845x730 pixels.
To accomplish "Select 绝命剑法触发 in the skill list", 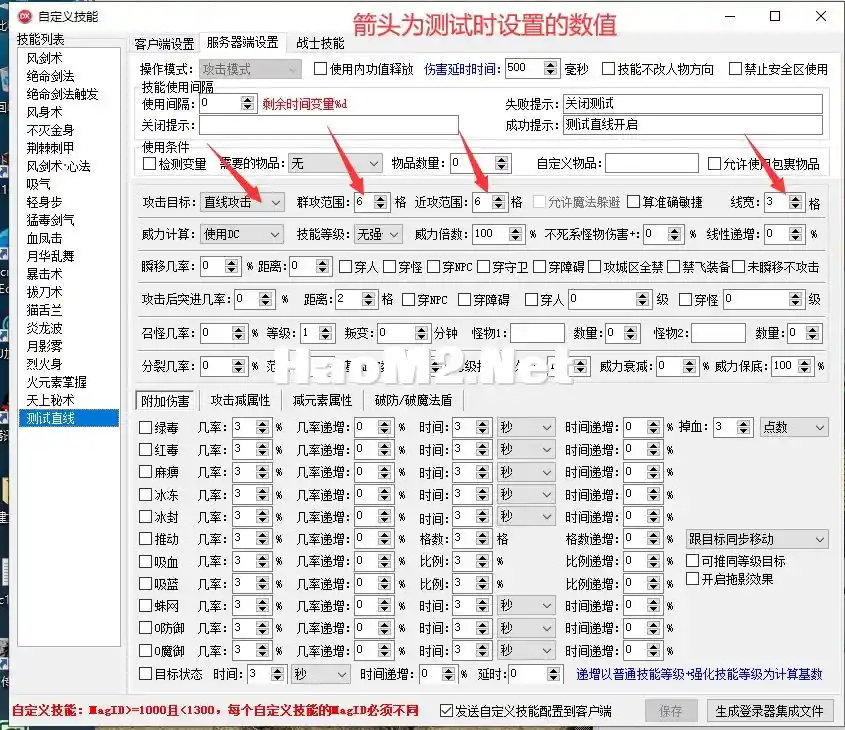I will click(x=62, y=94).
